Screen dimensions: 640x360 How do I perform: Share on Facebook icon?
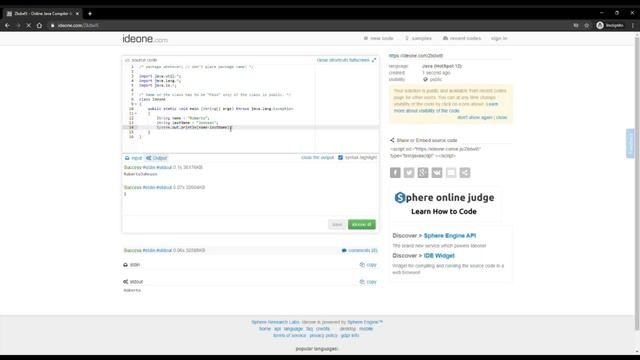click(x=395, y=173)
